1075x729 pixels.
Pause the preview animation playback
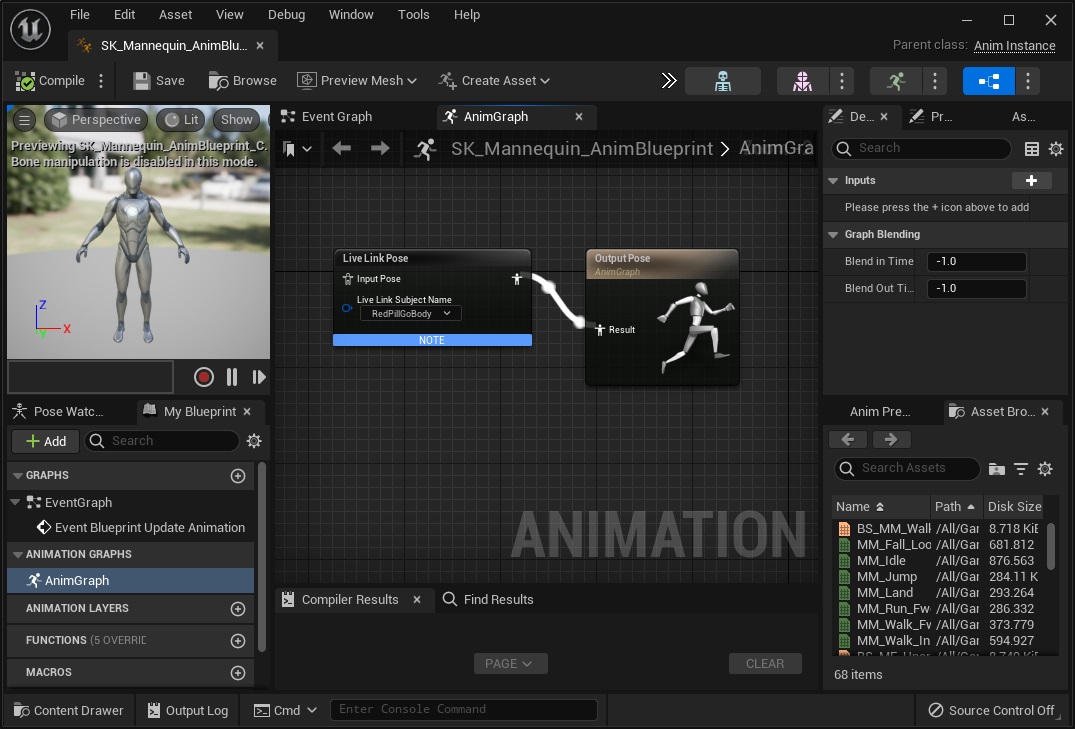tap(232, 377)
